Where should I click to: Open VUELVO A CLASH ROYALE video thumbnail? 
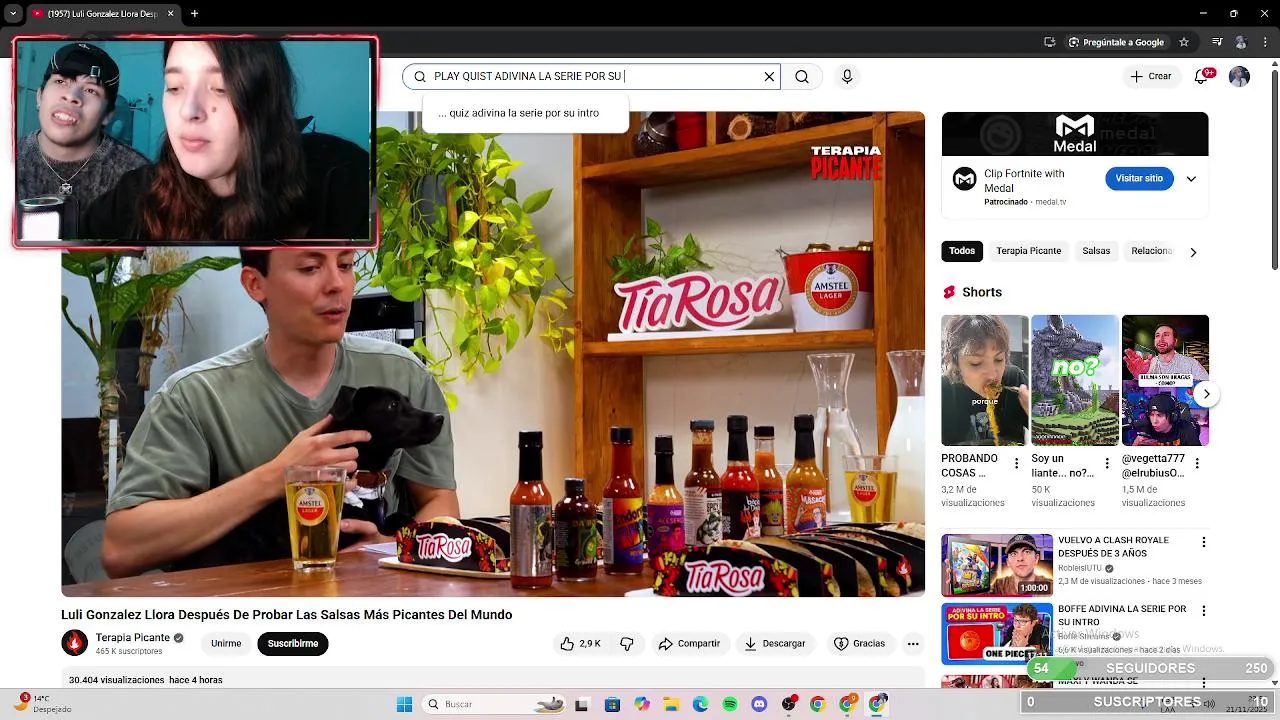(997, 565)
